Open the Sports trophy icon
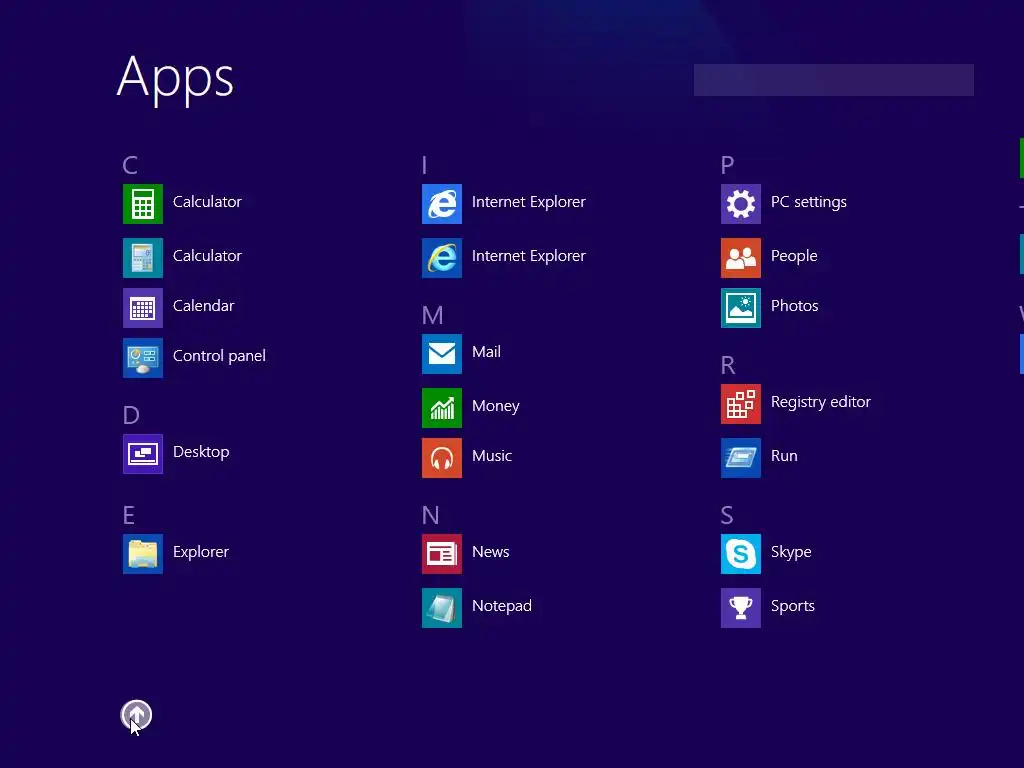Image resolution: width=1024 pixels, height=768 pixels. 741,608
